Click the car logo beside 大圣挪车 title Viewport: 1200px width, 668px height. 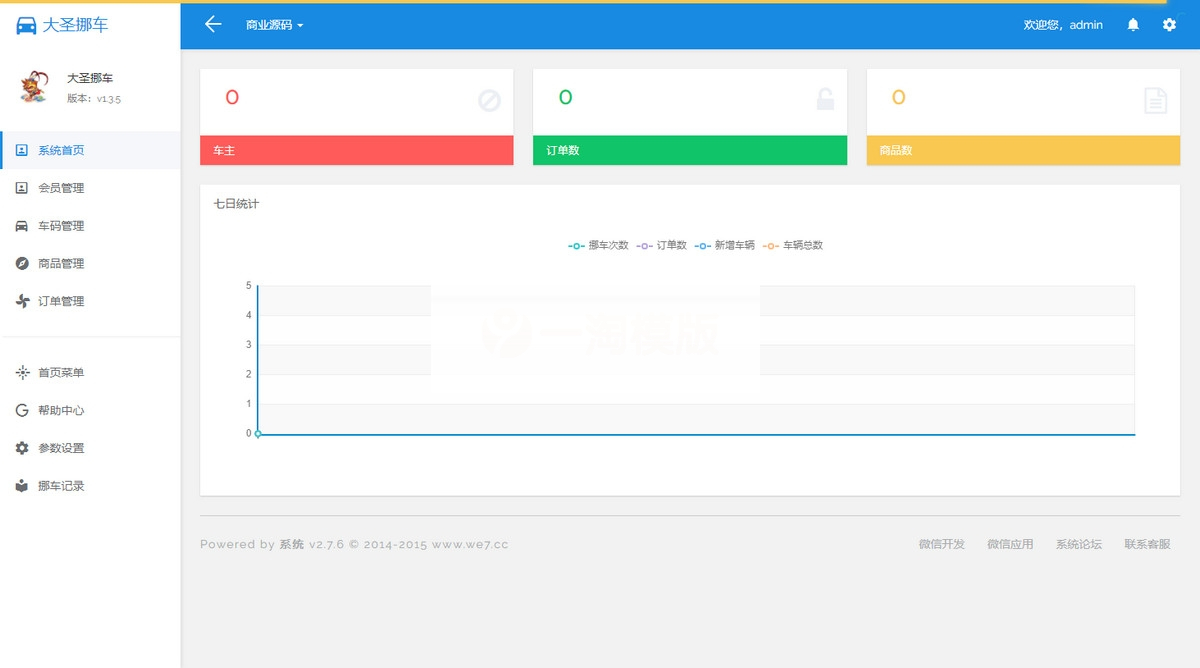click(26, 25)
